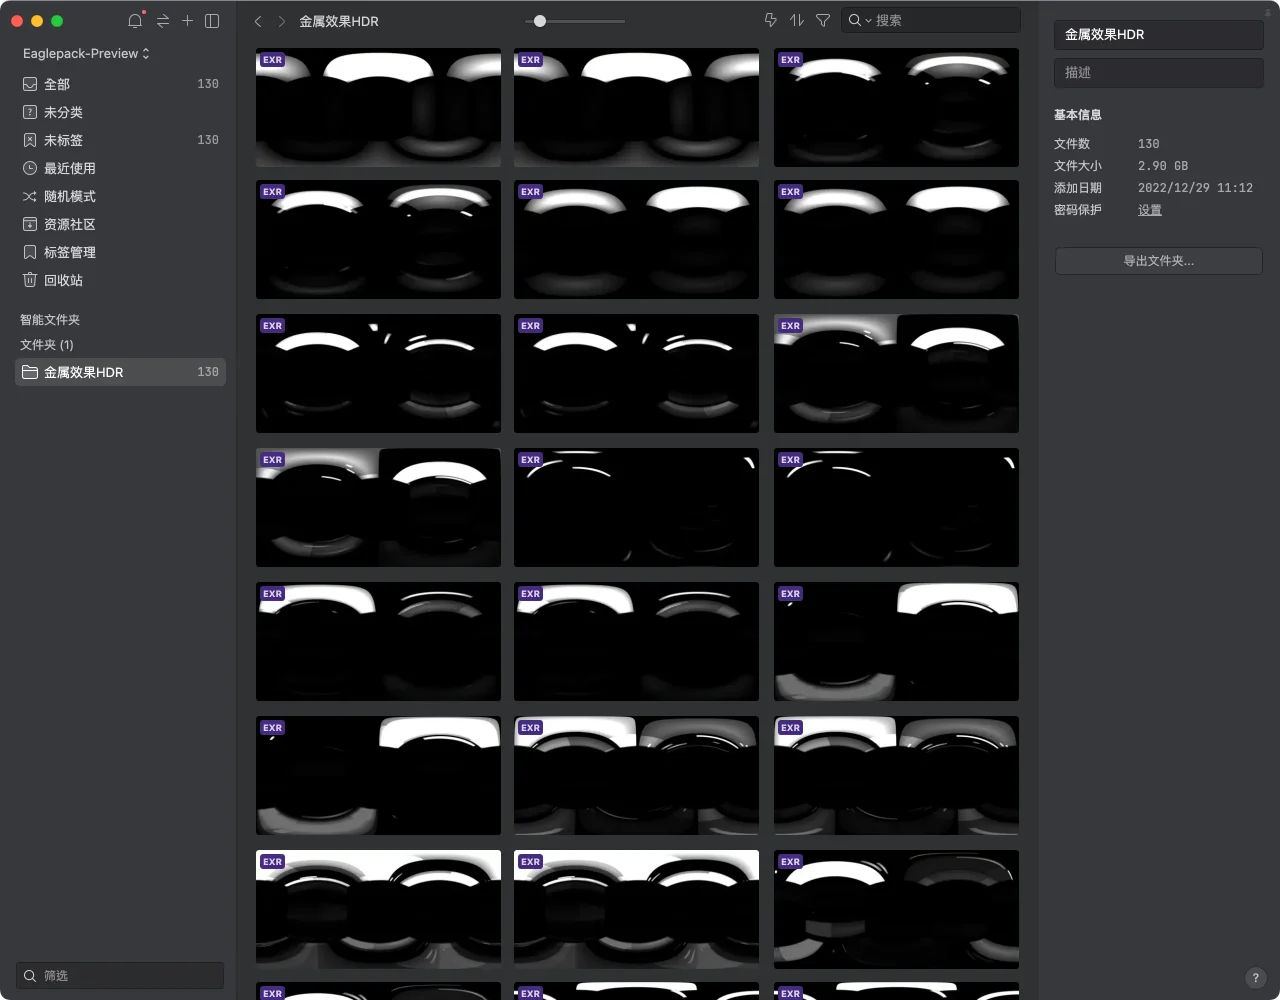Open the search scope dropdown magnifier
Image resolution: width=1280 pixels, height=1000 pixels.
pos(859,20)
